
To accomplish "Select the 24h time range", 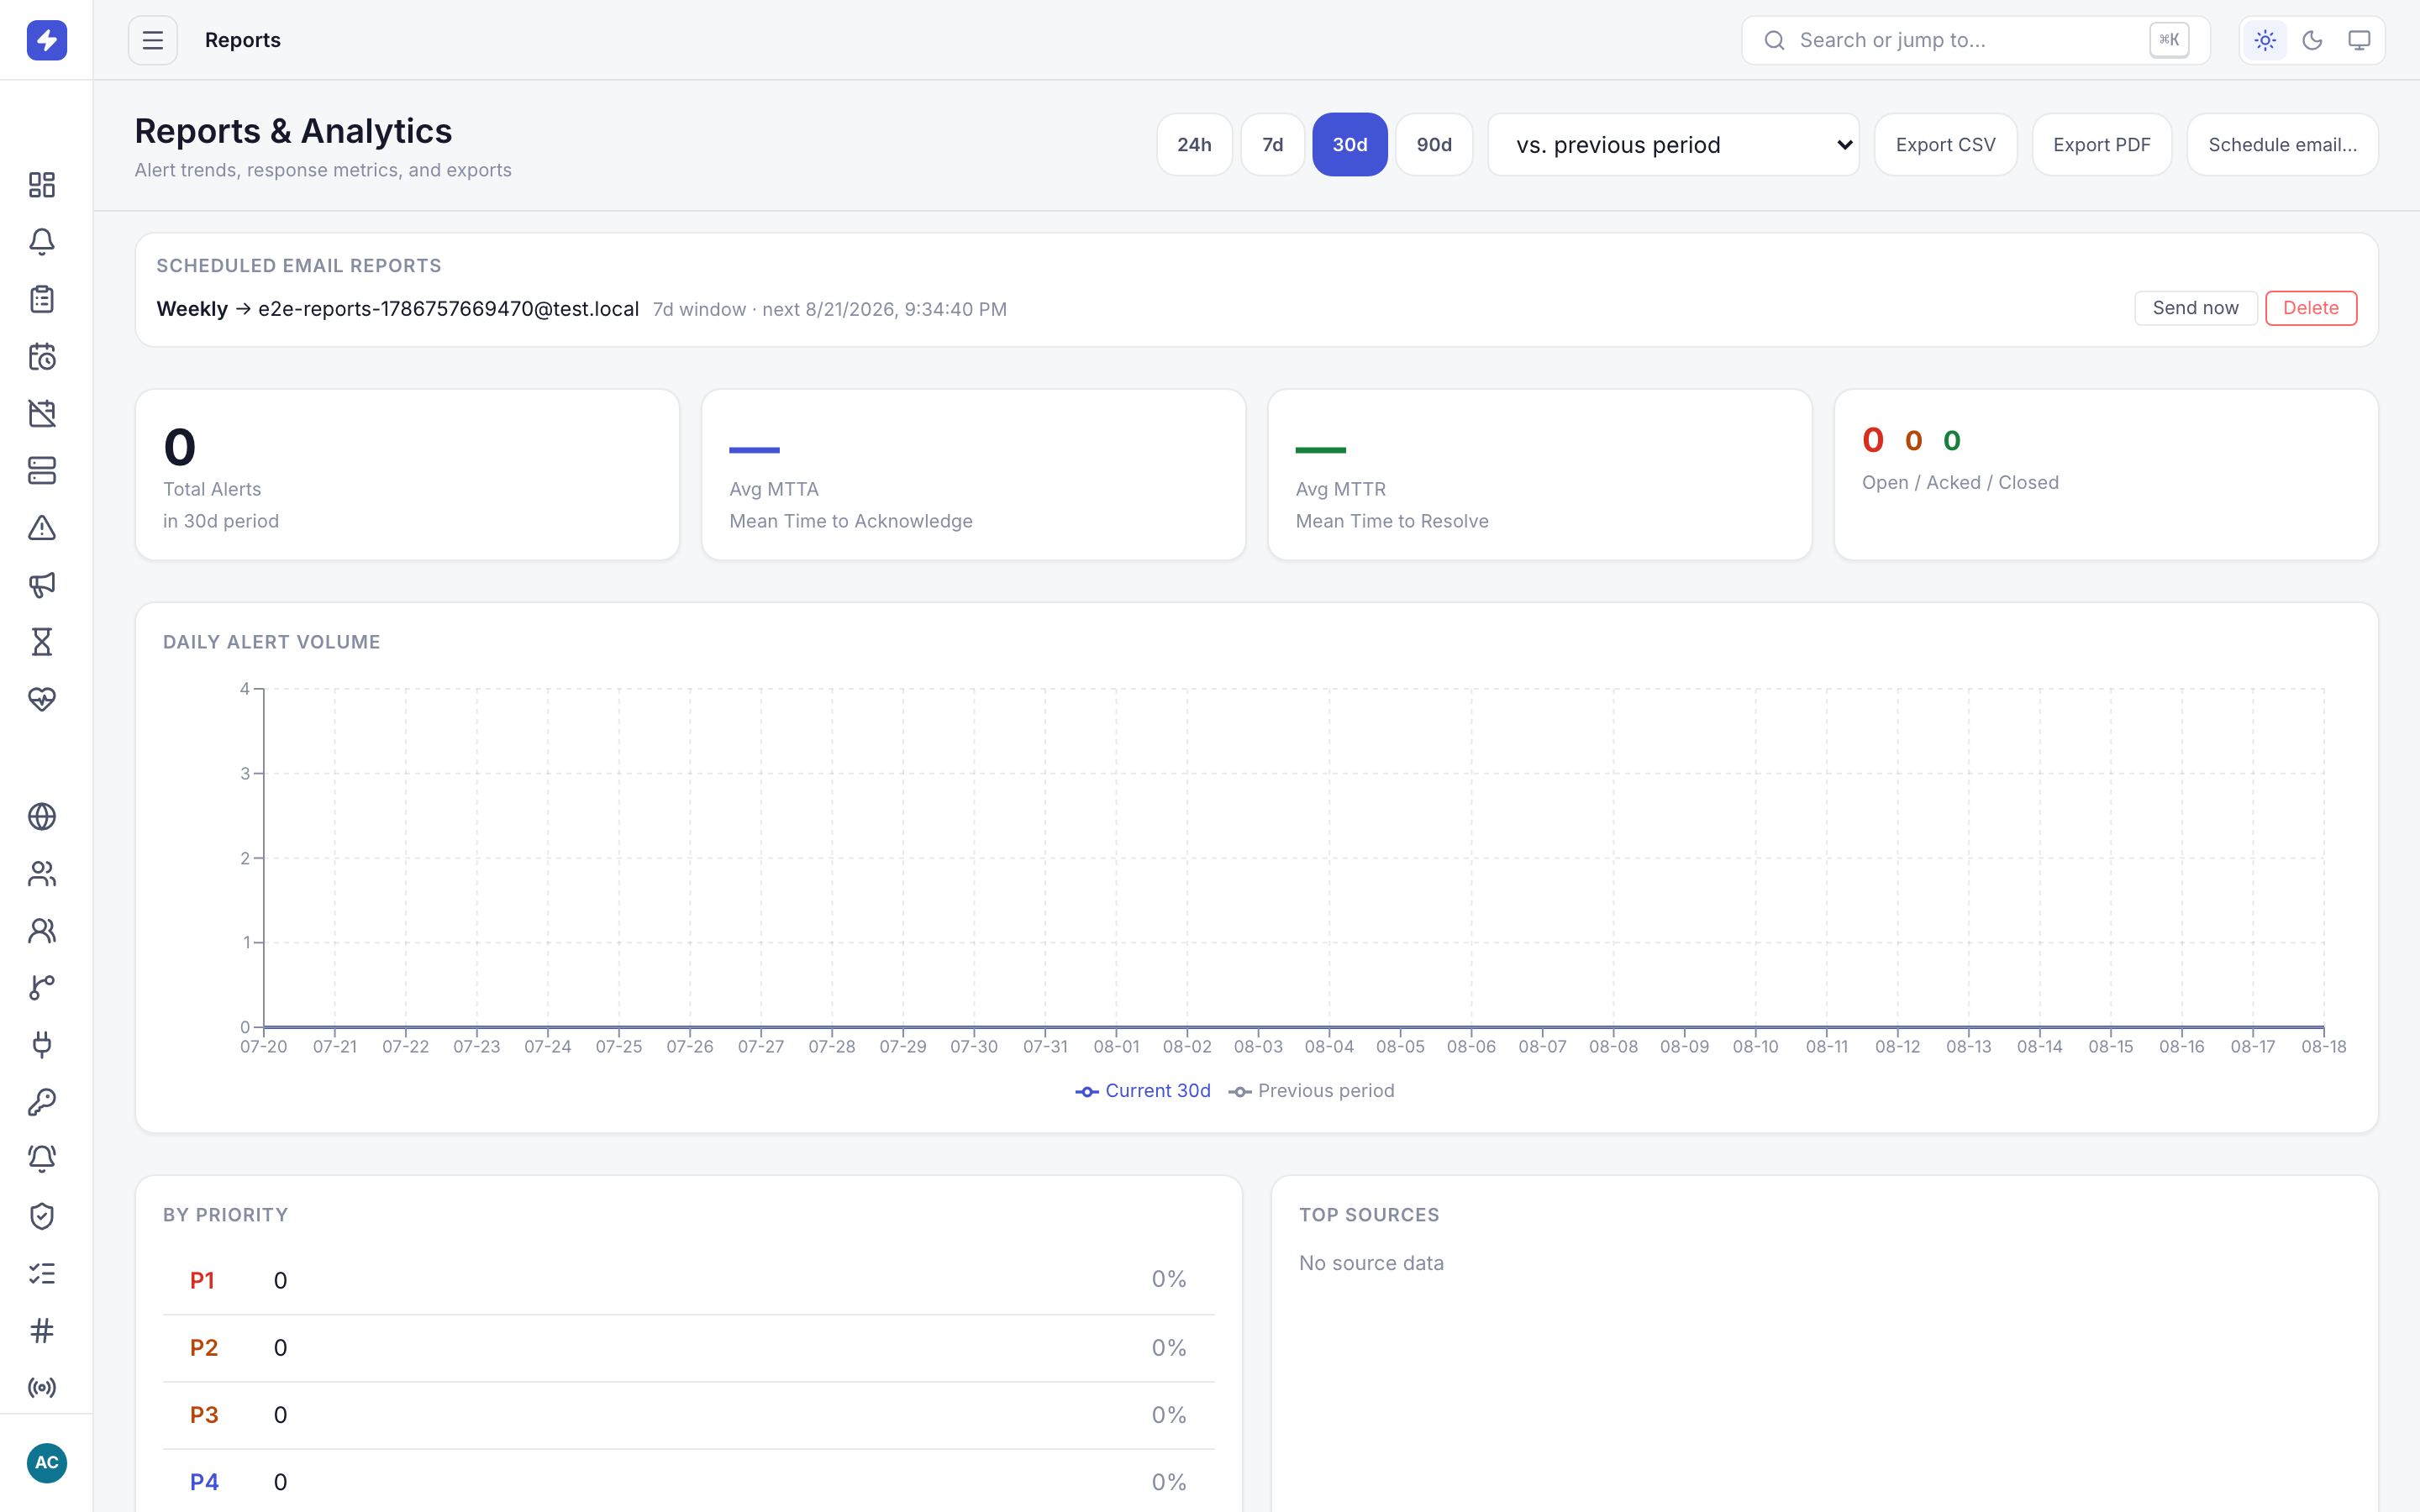I will pyautogui.click(x=1194, y=144).
